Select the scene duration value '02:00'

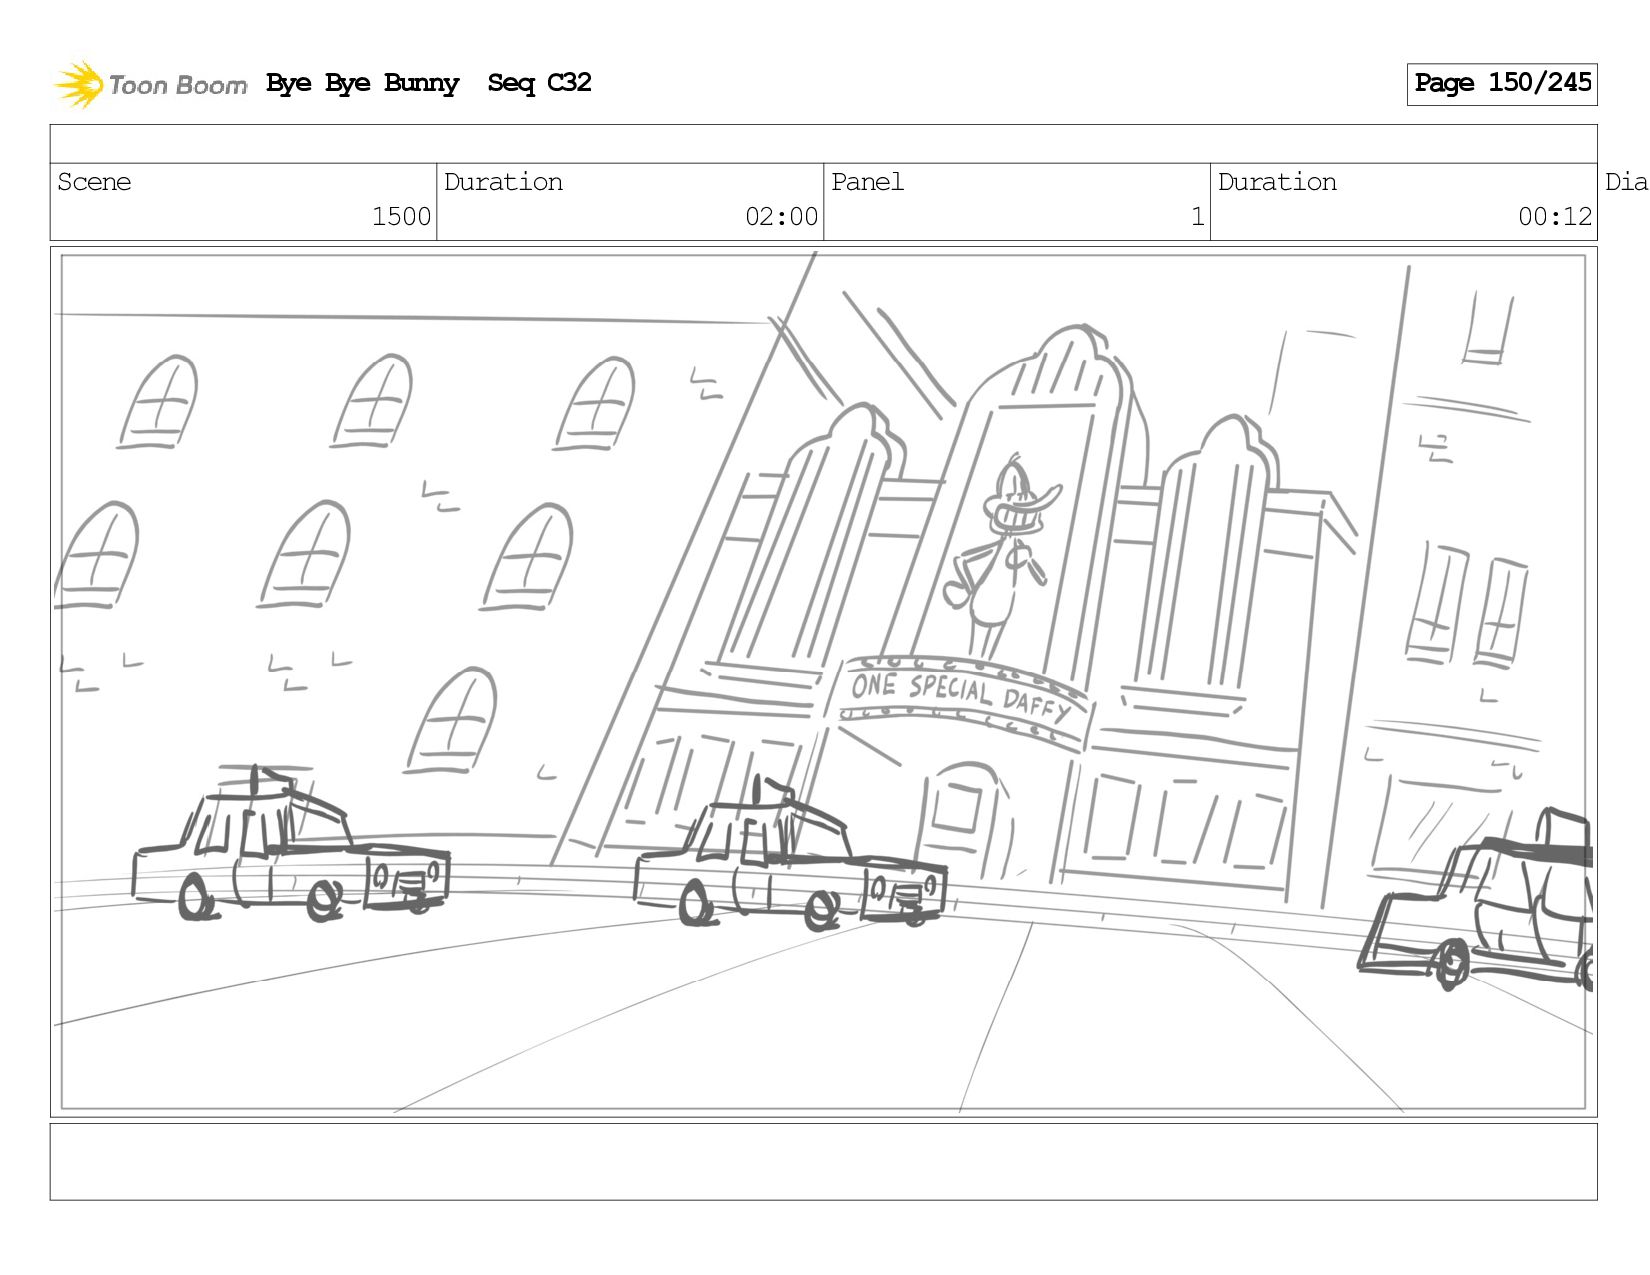click(781, 217)
